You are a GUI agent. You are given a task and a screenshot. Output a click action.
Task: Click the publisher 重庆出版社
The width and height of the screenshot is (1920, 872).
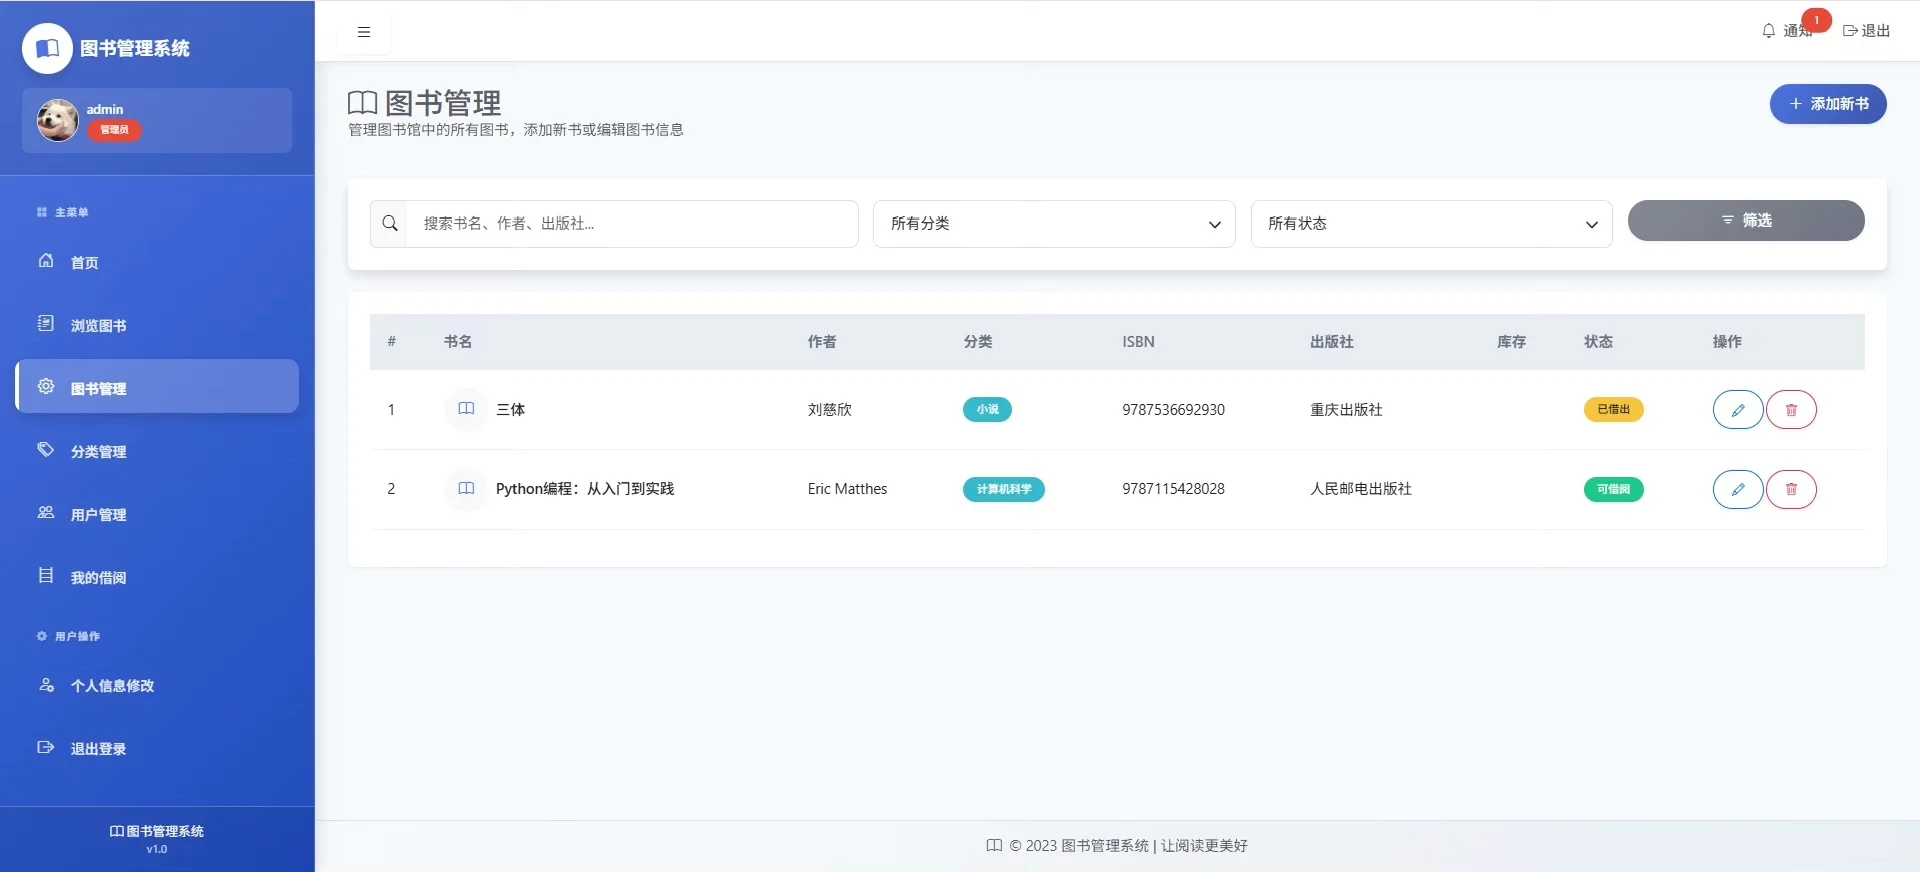coord(1346,409)
